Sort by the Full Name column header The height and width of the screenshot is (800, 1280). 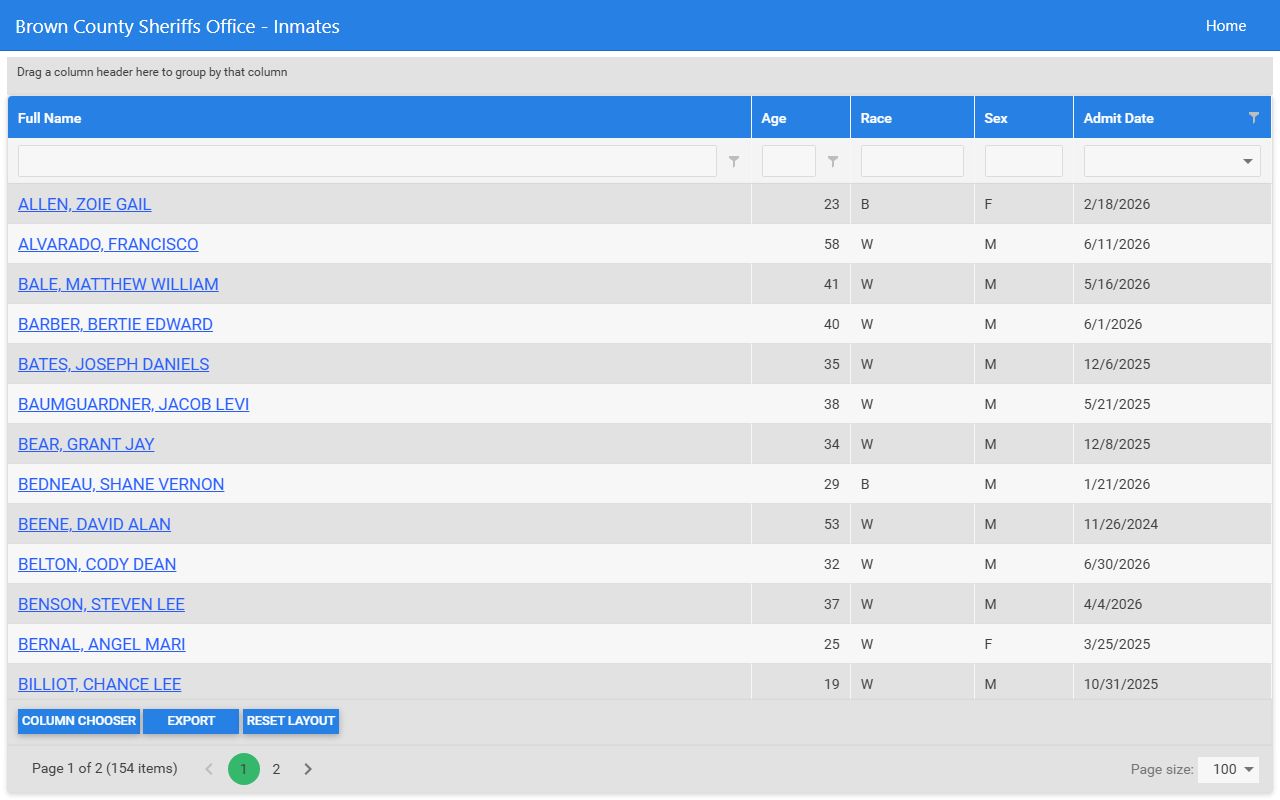point(379,118)
